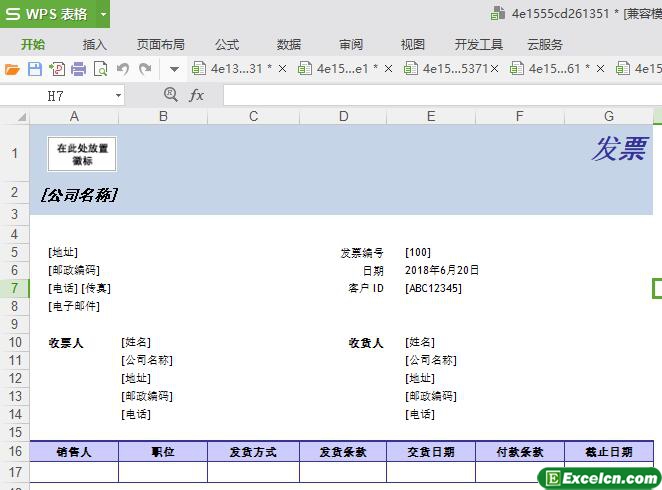Click the Open folder icon

coord(12,69)
